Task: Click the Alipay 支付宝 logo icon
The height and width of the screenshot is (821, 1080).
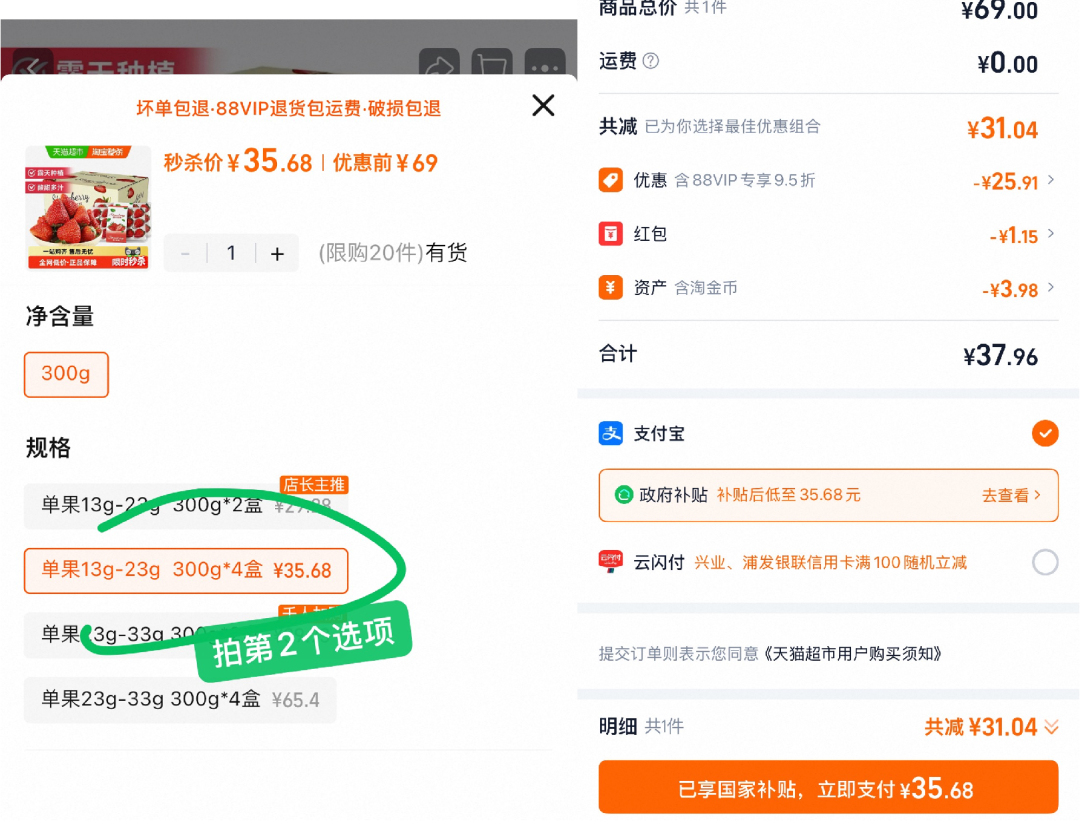Action: click(611, 433)
